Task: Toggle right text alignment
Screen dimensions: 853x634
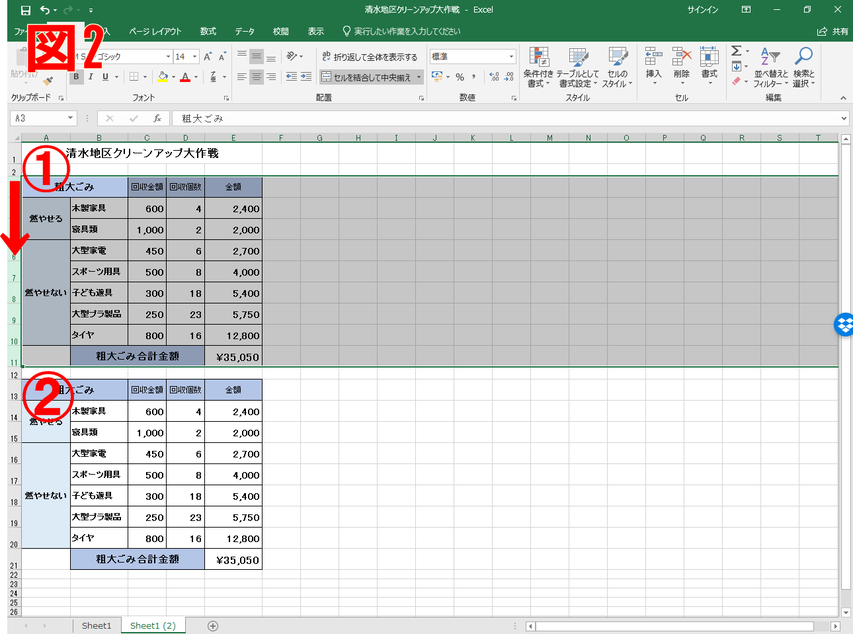Action: click(x=270, y=77)
